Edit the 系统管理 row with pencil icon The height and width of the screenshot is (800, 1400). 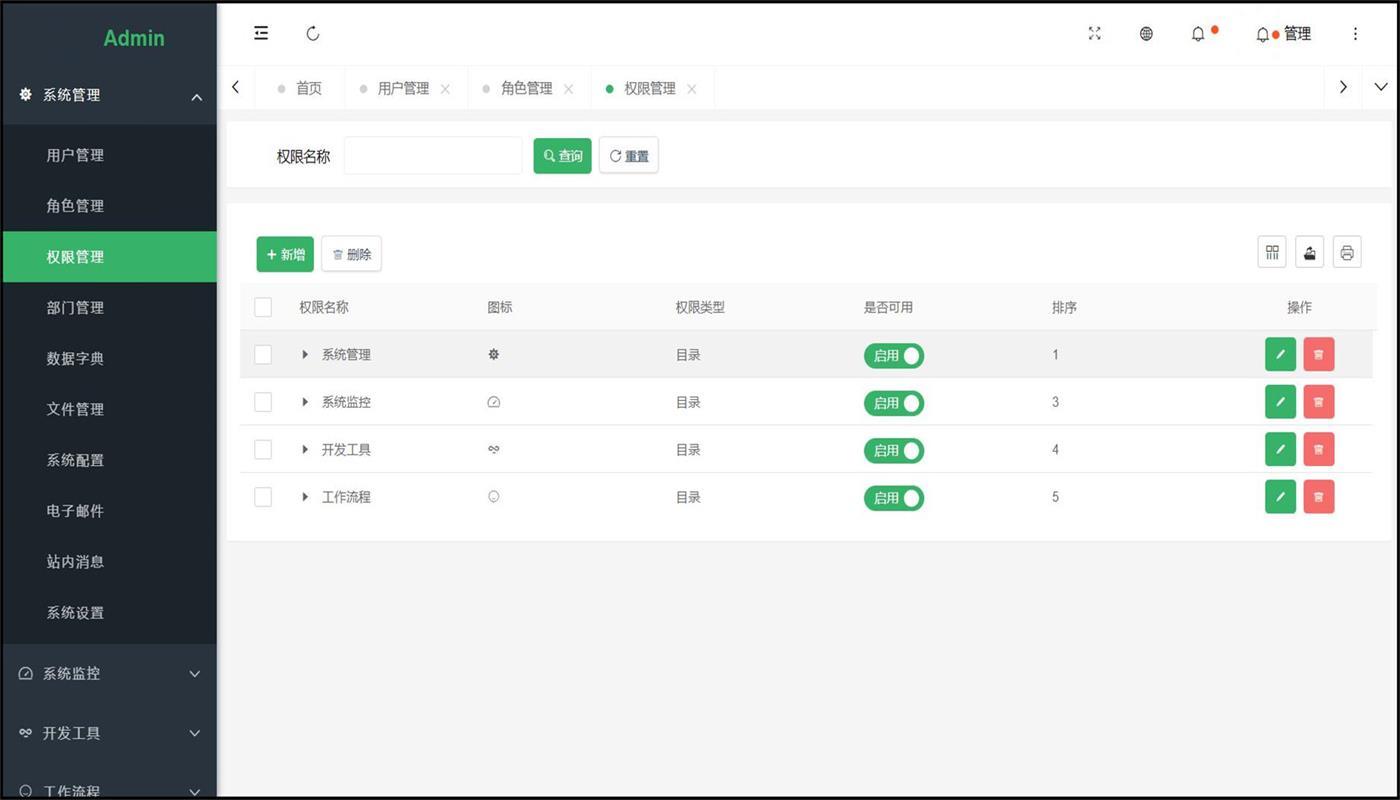pos(1280,354)
